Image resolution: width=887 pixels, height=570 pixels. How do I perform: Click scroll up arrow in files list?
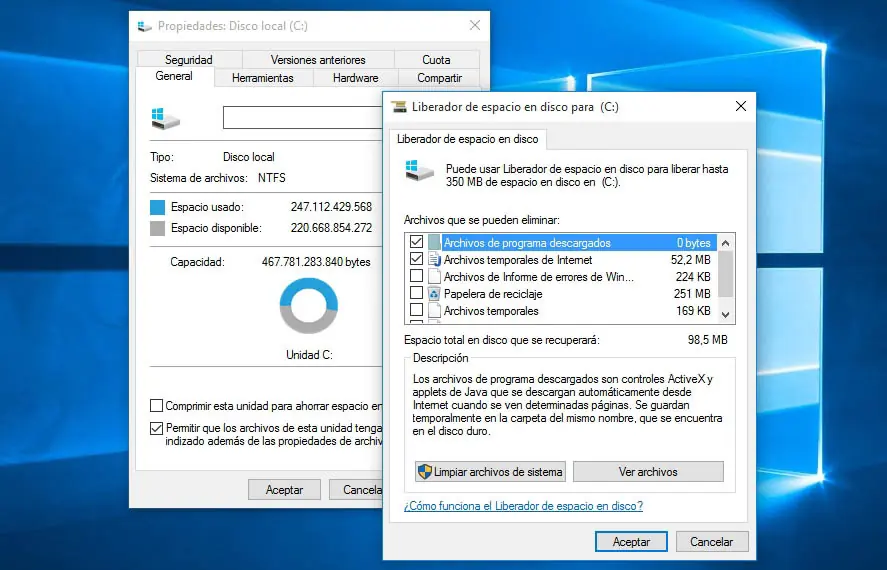click(726, 243)
